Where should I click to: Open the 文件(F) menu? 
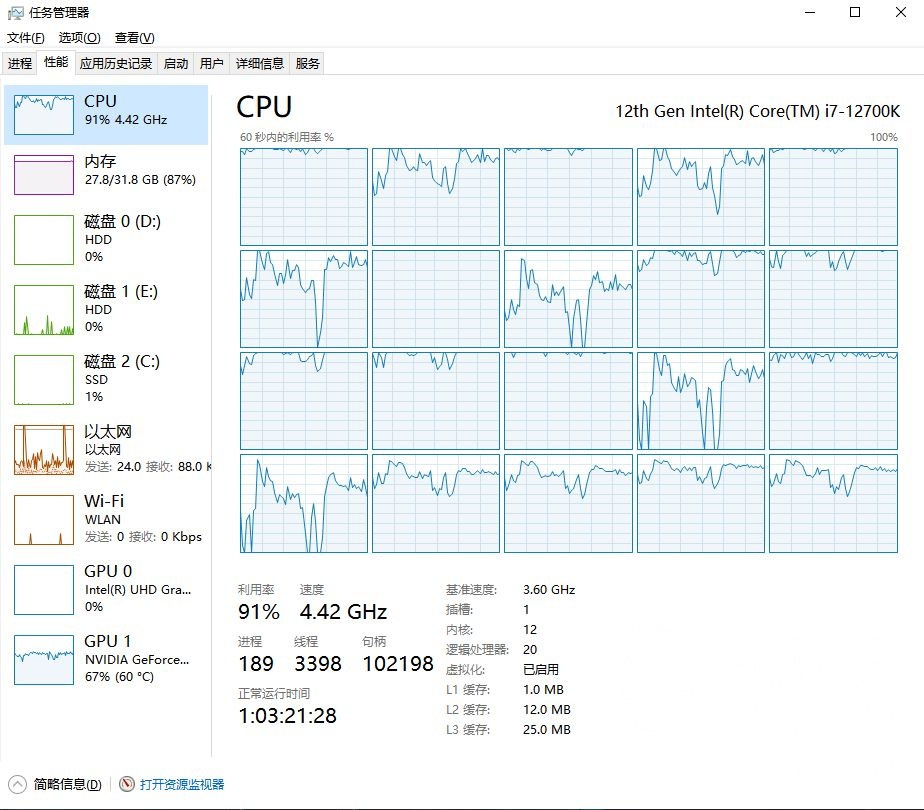click(x=25, y=38)
